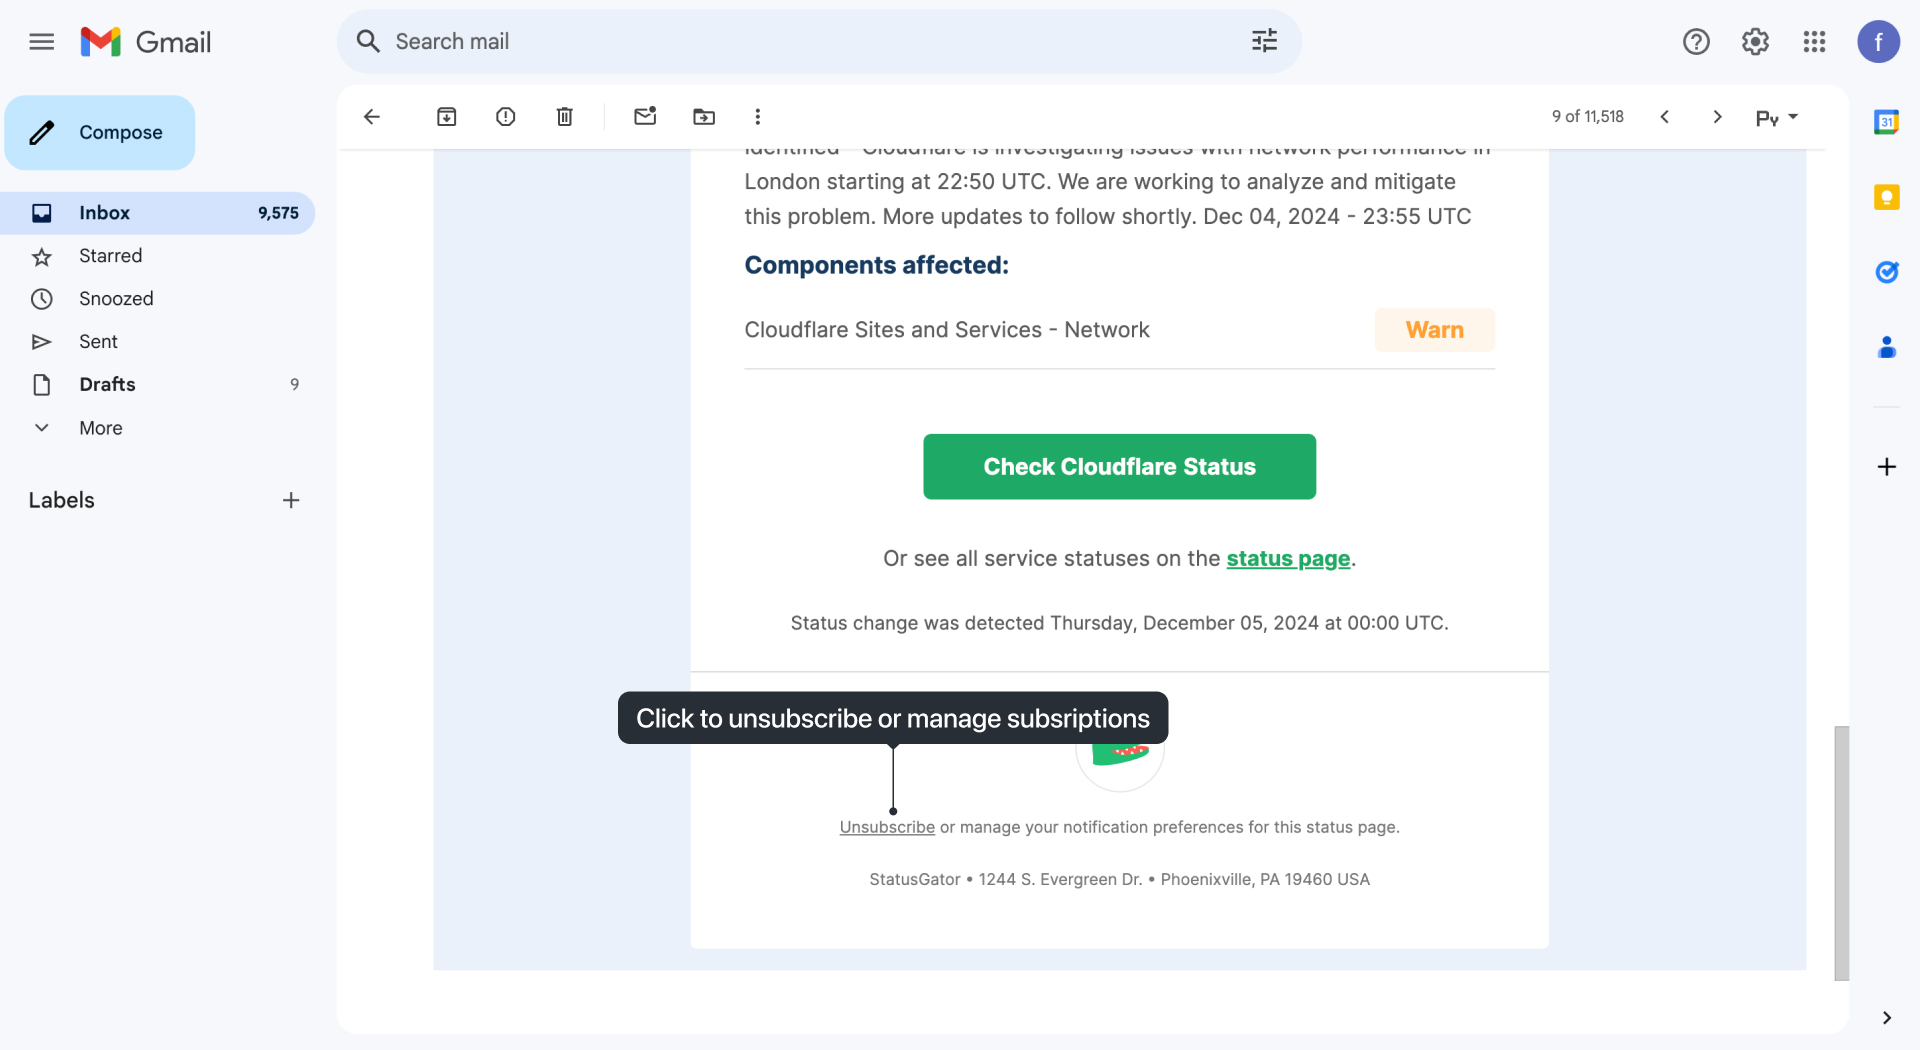Hide side panel with chevron
The width and height of the screenshot is (1920, 1050).
tap(1886, 1018)
